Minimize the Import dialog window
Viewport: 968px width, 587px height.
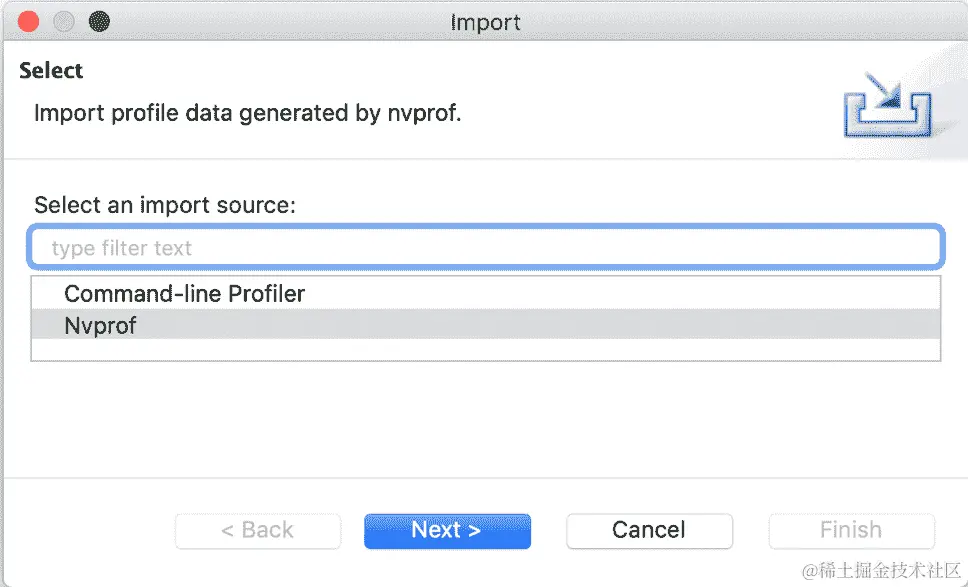pos(64,21)
